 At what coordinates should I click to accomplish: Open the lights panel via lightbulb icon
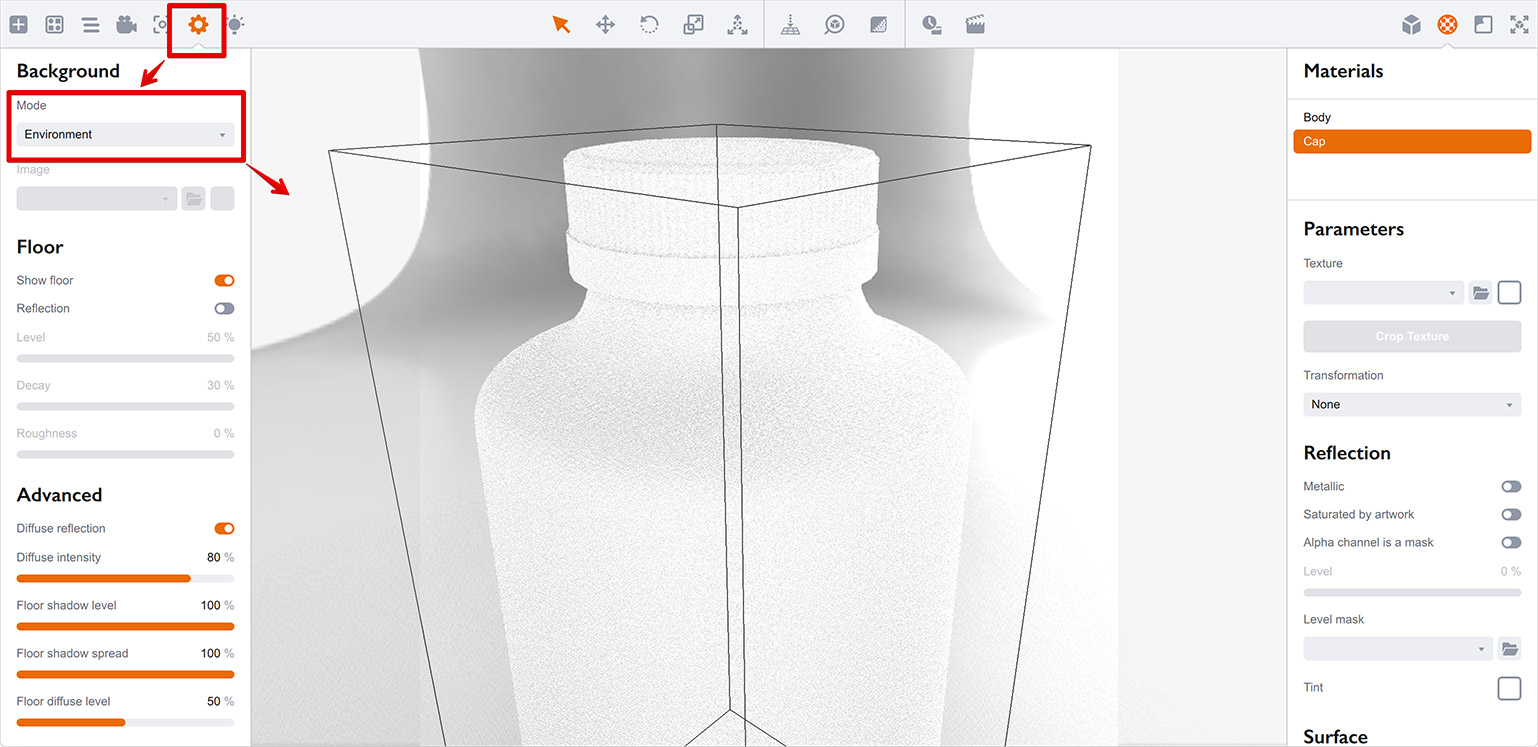(x=235, y=24)
